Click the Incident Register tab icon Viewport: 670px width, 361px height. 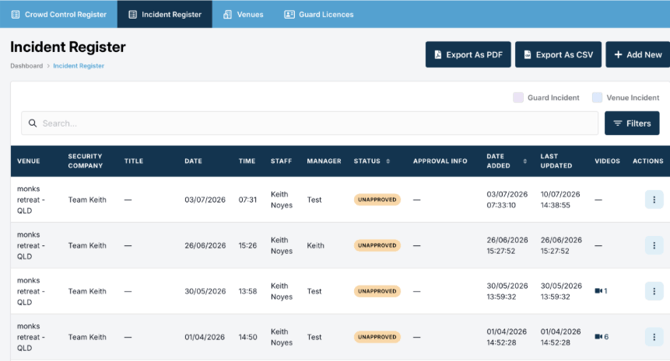[132, 15]
